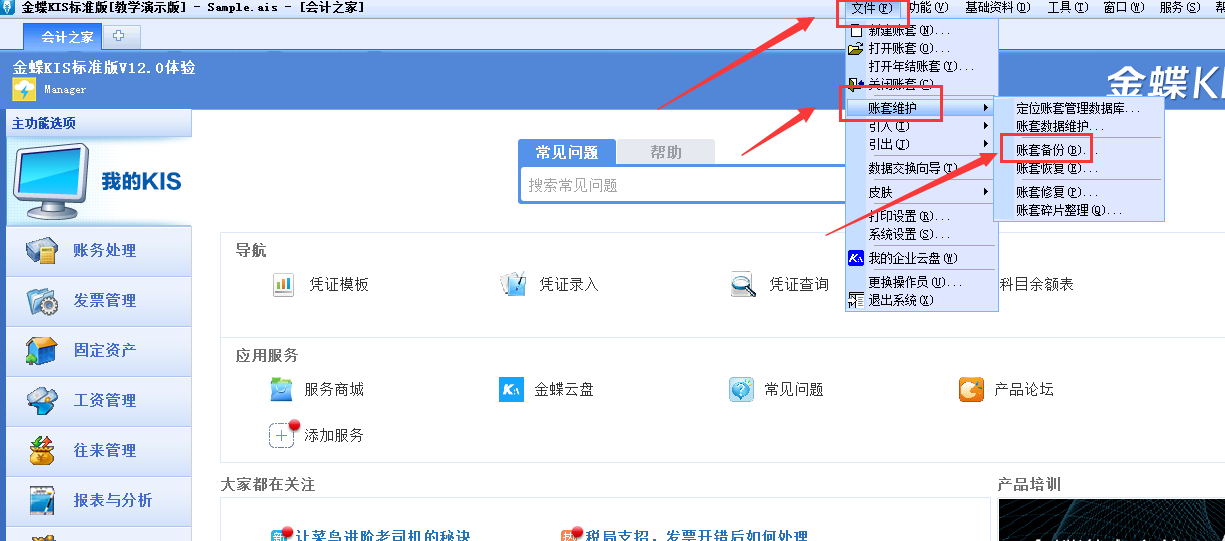Screen dimensions: 1225x541
Task: Open the 基础资料 menu
Action: pos(997,8)
